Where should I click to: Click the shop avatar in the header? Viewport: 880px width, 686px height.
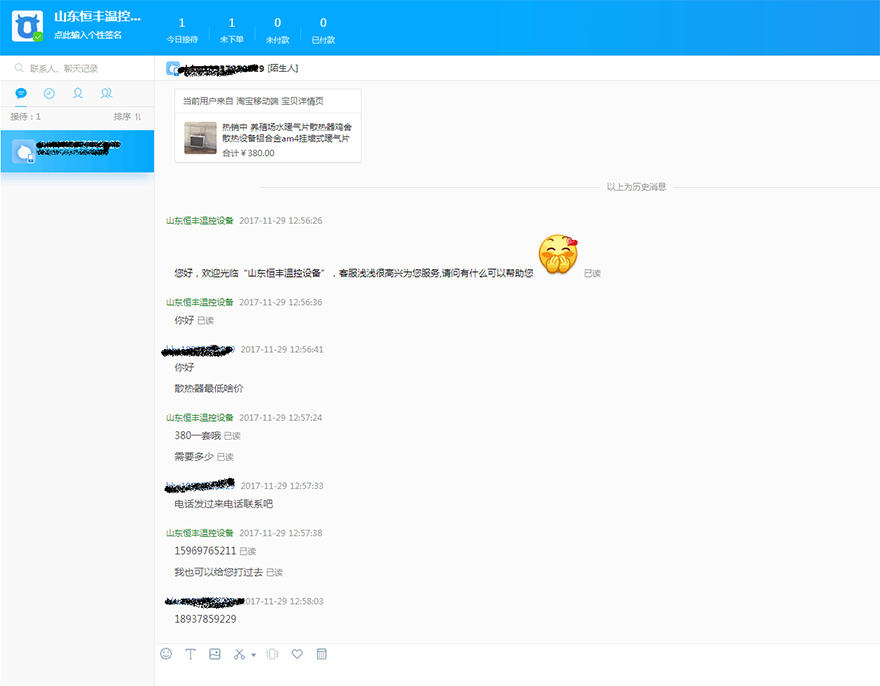[27, 26]
